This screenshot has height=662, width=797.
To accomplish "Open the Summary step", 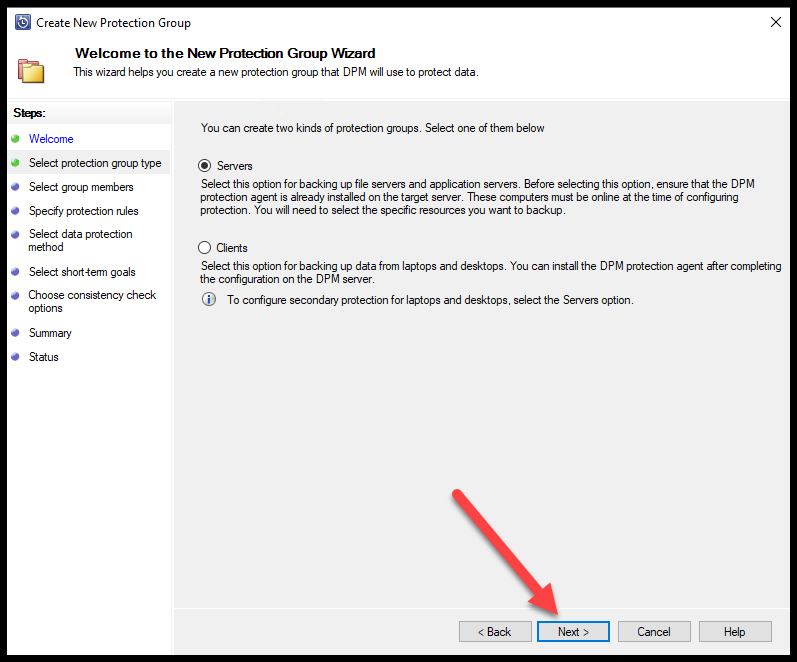I will coord(50,333).
